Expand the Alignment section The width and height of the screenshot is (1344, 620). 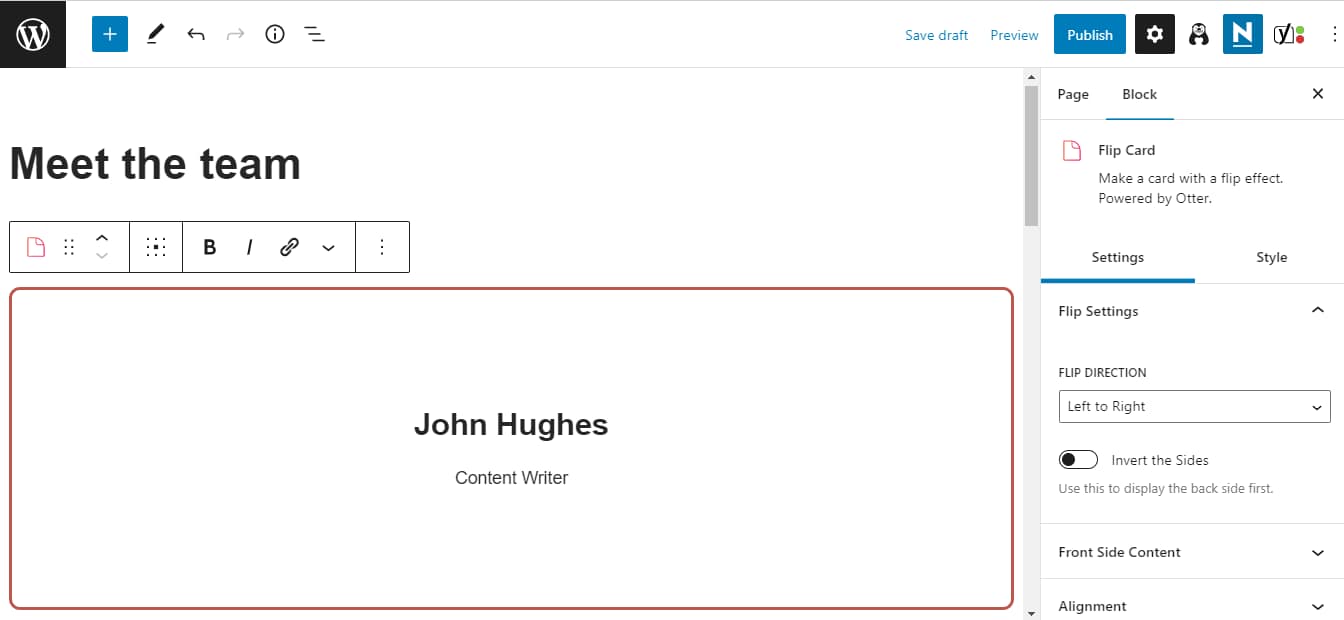coord(1188,604)
